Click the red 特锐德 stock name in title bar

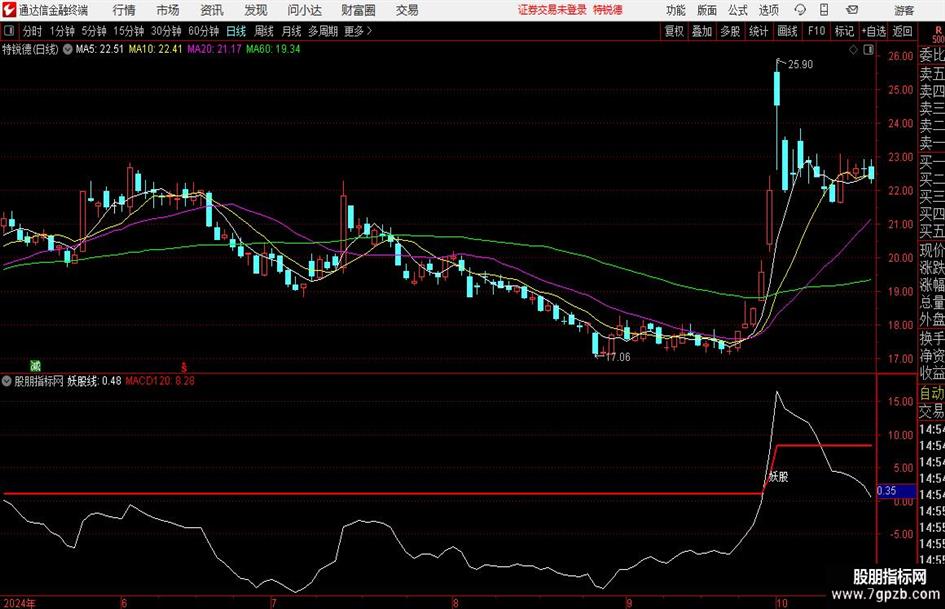608,10
